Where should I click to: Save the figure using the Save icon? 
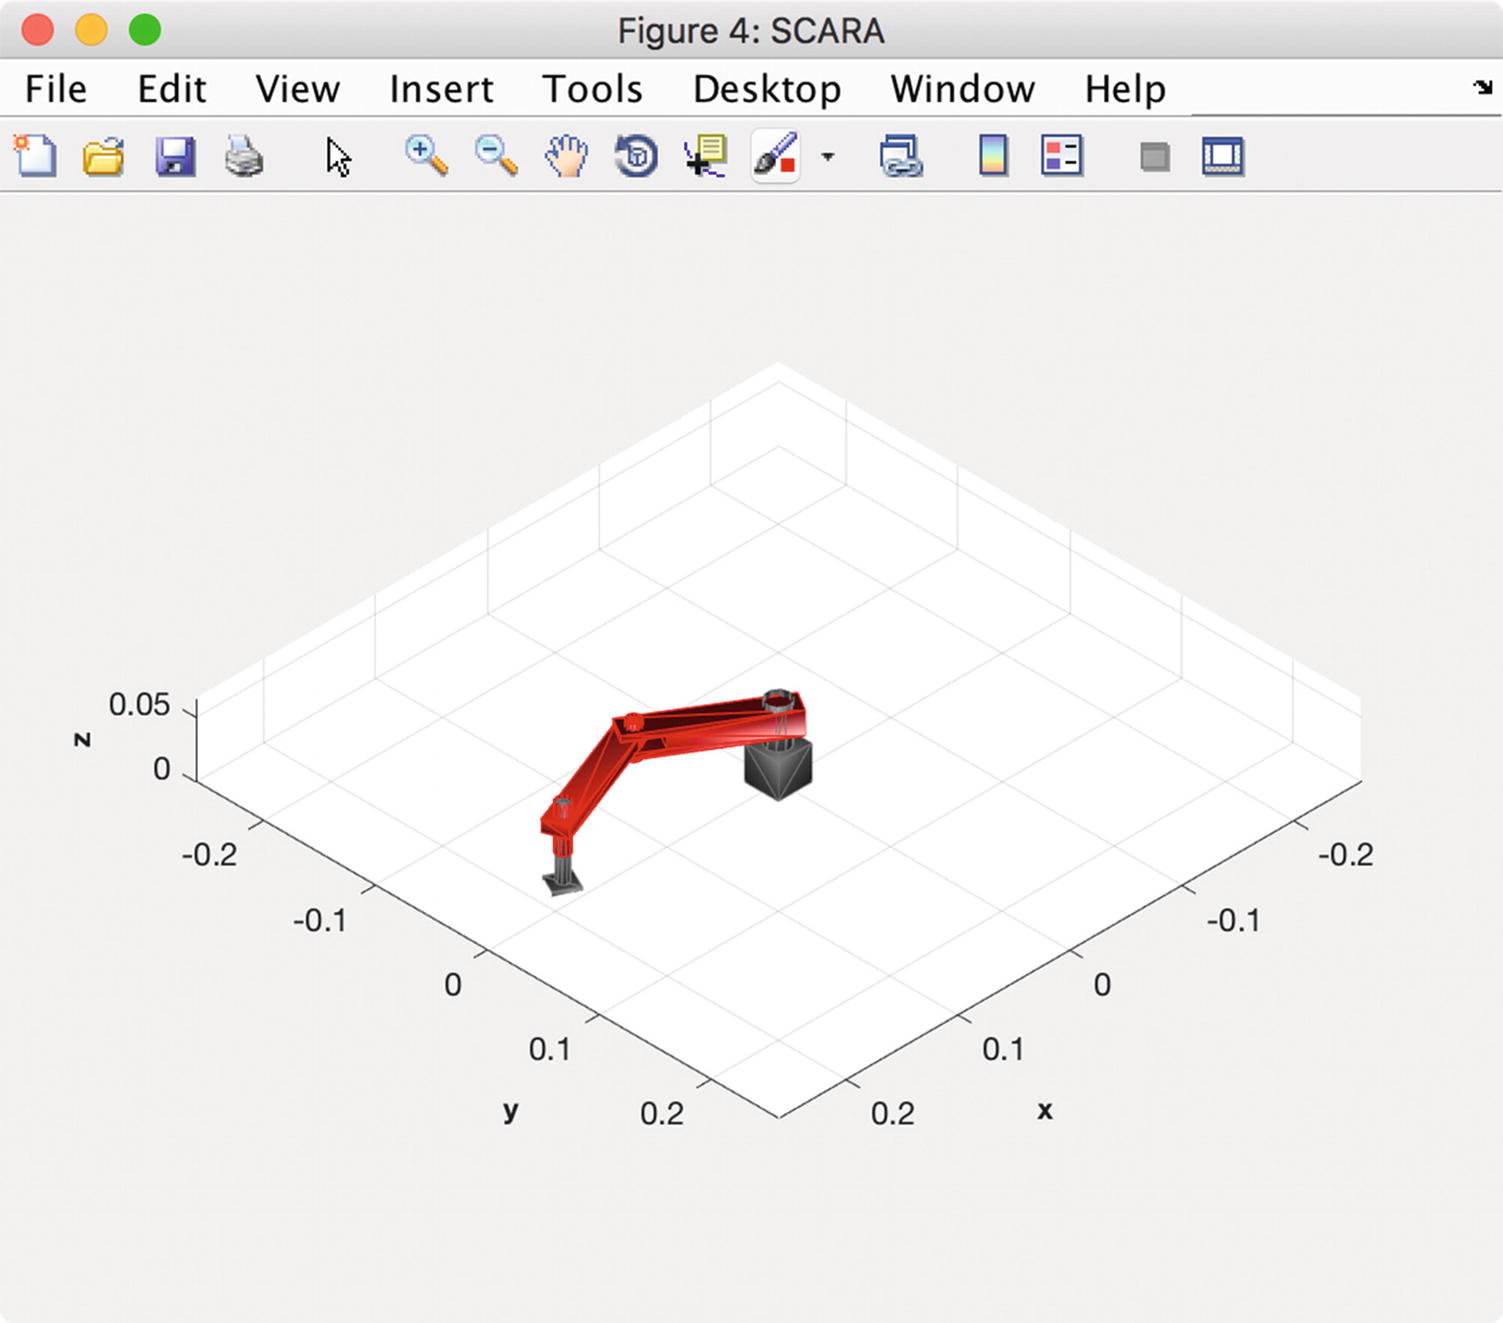[175, 156]
